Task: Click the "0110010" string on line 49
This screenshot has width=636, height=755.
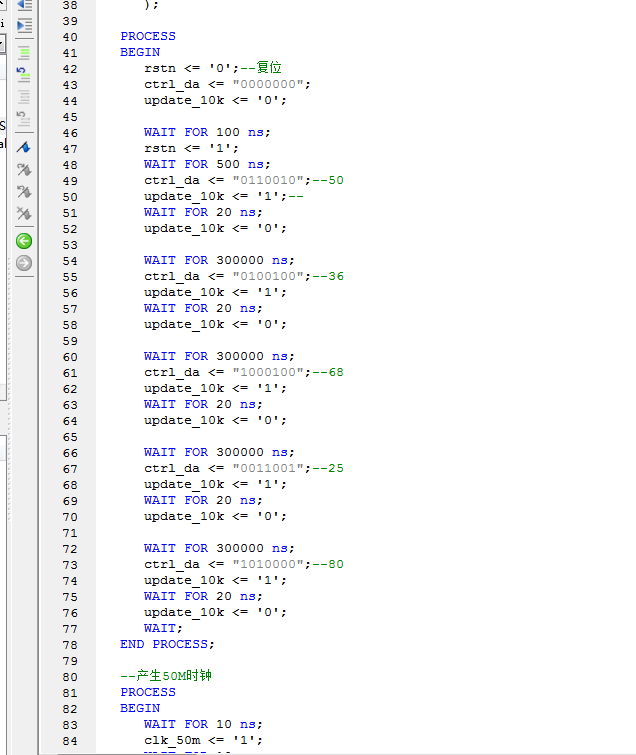Action: tap(268, 181)
